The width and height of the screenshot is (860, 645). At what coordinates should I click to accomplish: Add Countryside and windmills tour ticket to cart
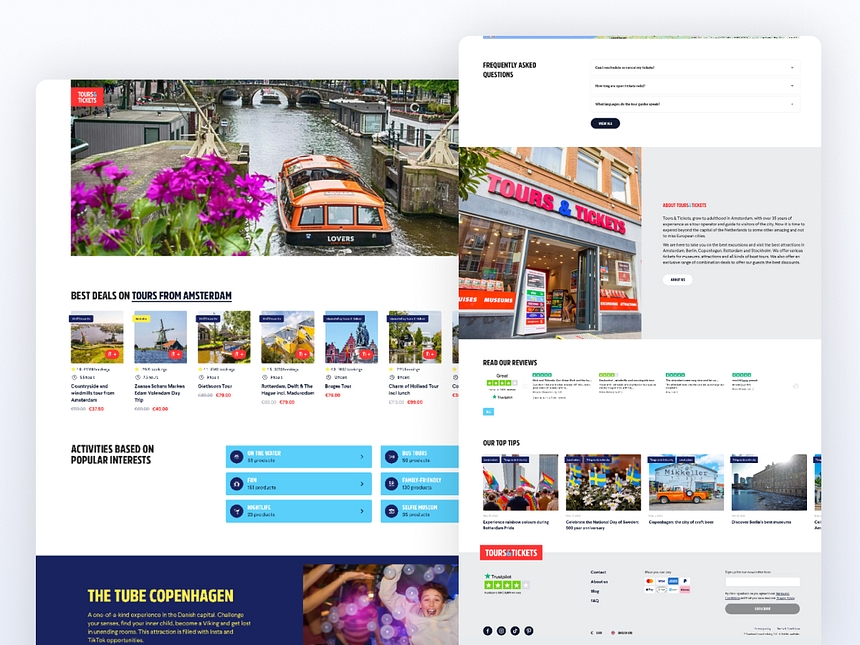[x=112, y=354]
